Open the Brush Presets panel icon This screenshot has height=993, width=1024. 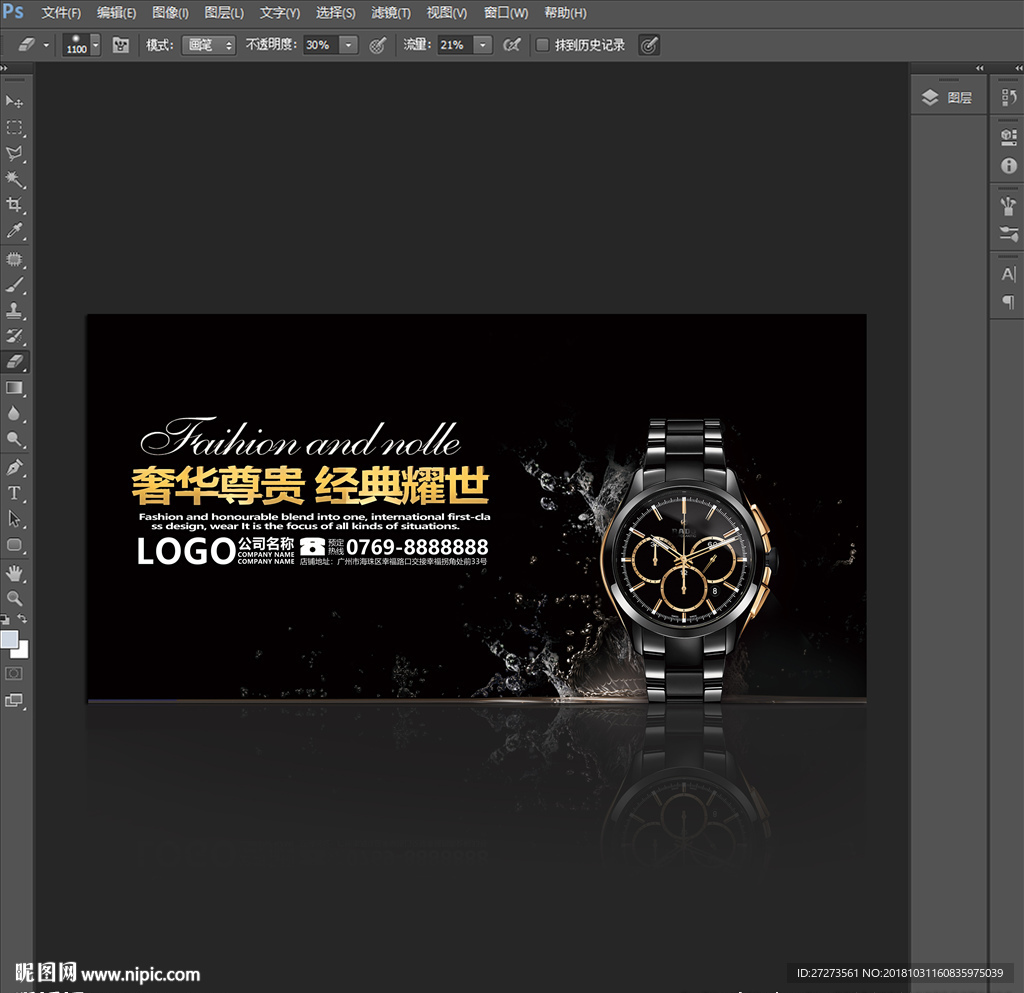1008,234
